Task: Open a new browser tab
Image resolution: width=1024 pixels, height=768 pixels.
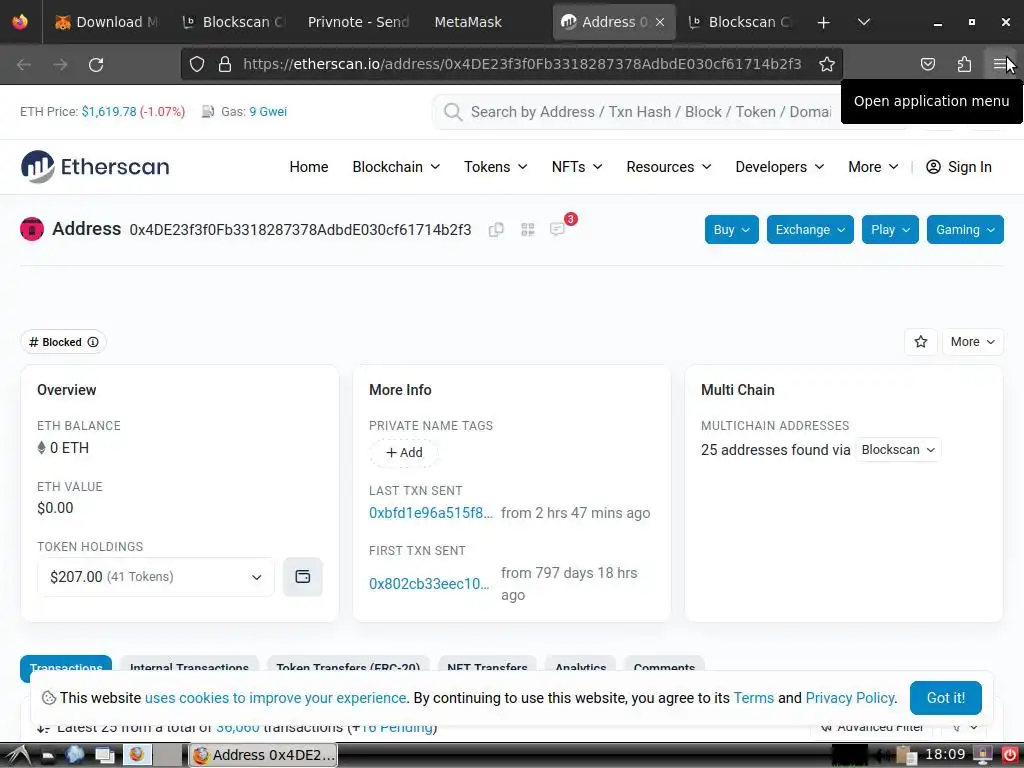Action: click(824, 22)
